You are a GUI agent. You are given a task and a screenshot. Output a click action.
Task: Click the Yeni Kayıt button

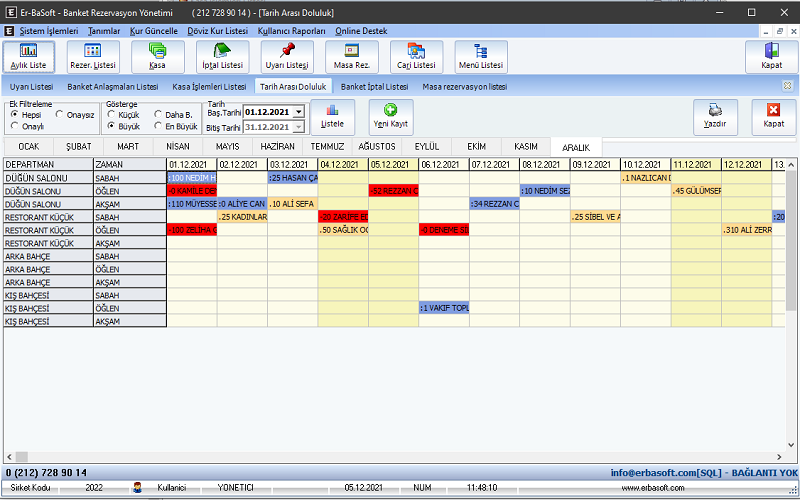[x=390, y=117]
